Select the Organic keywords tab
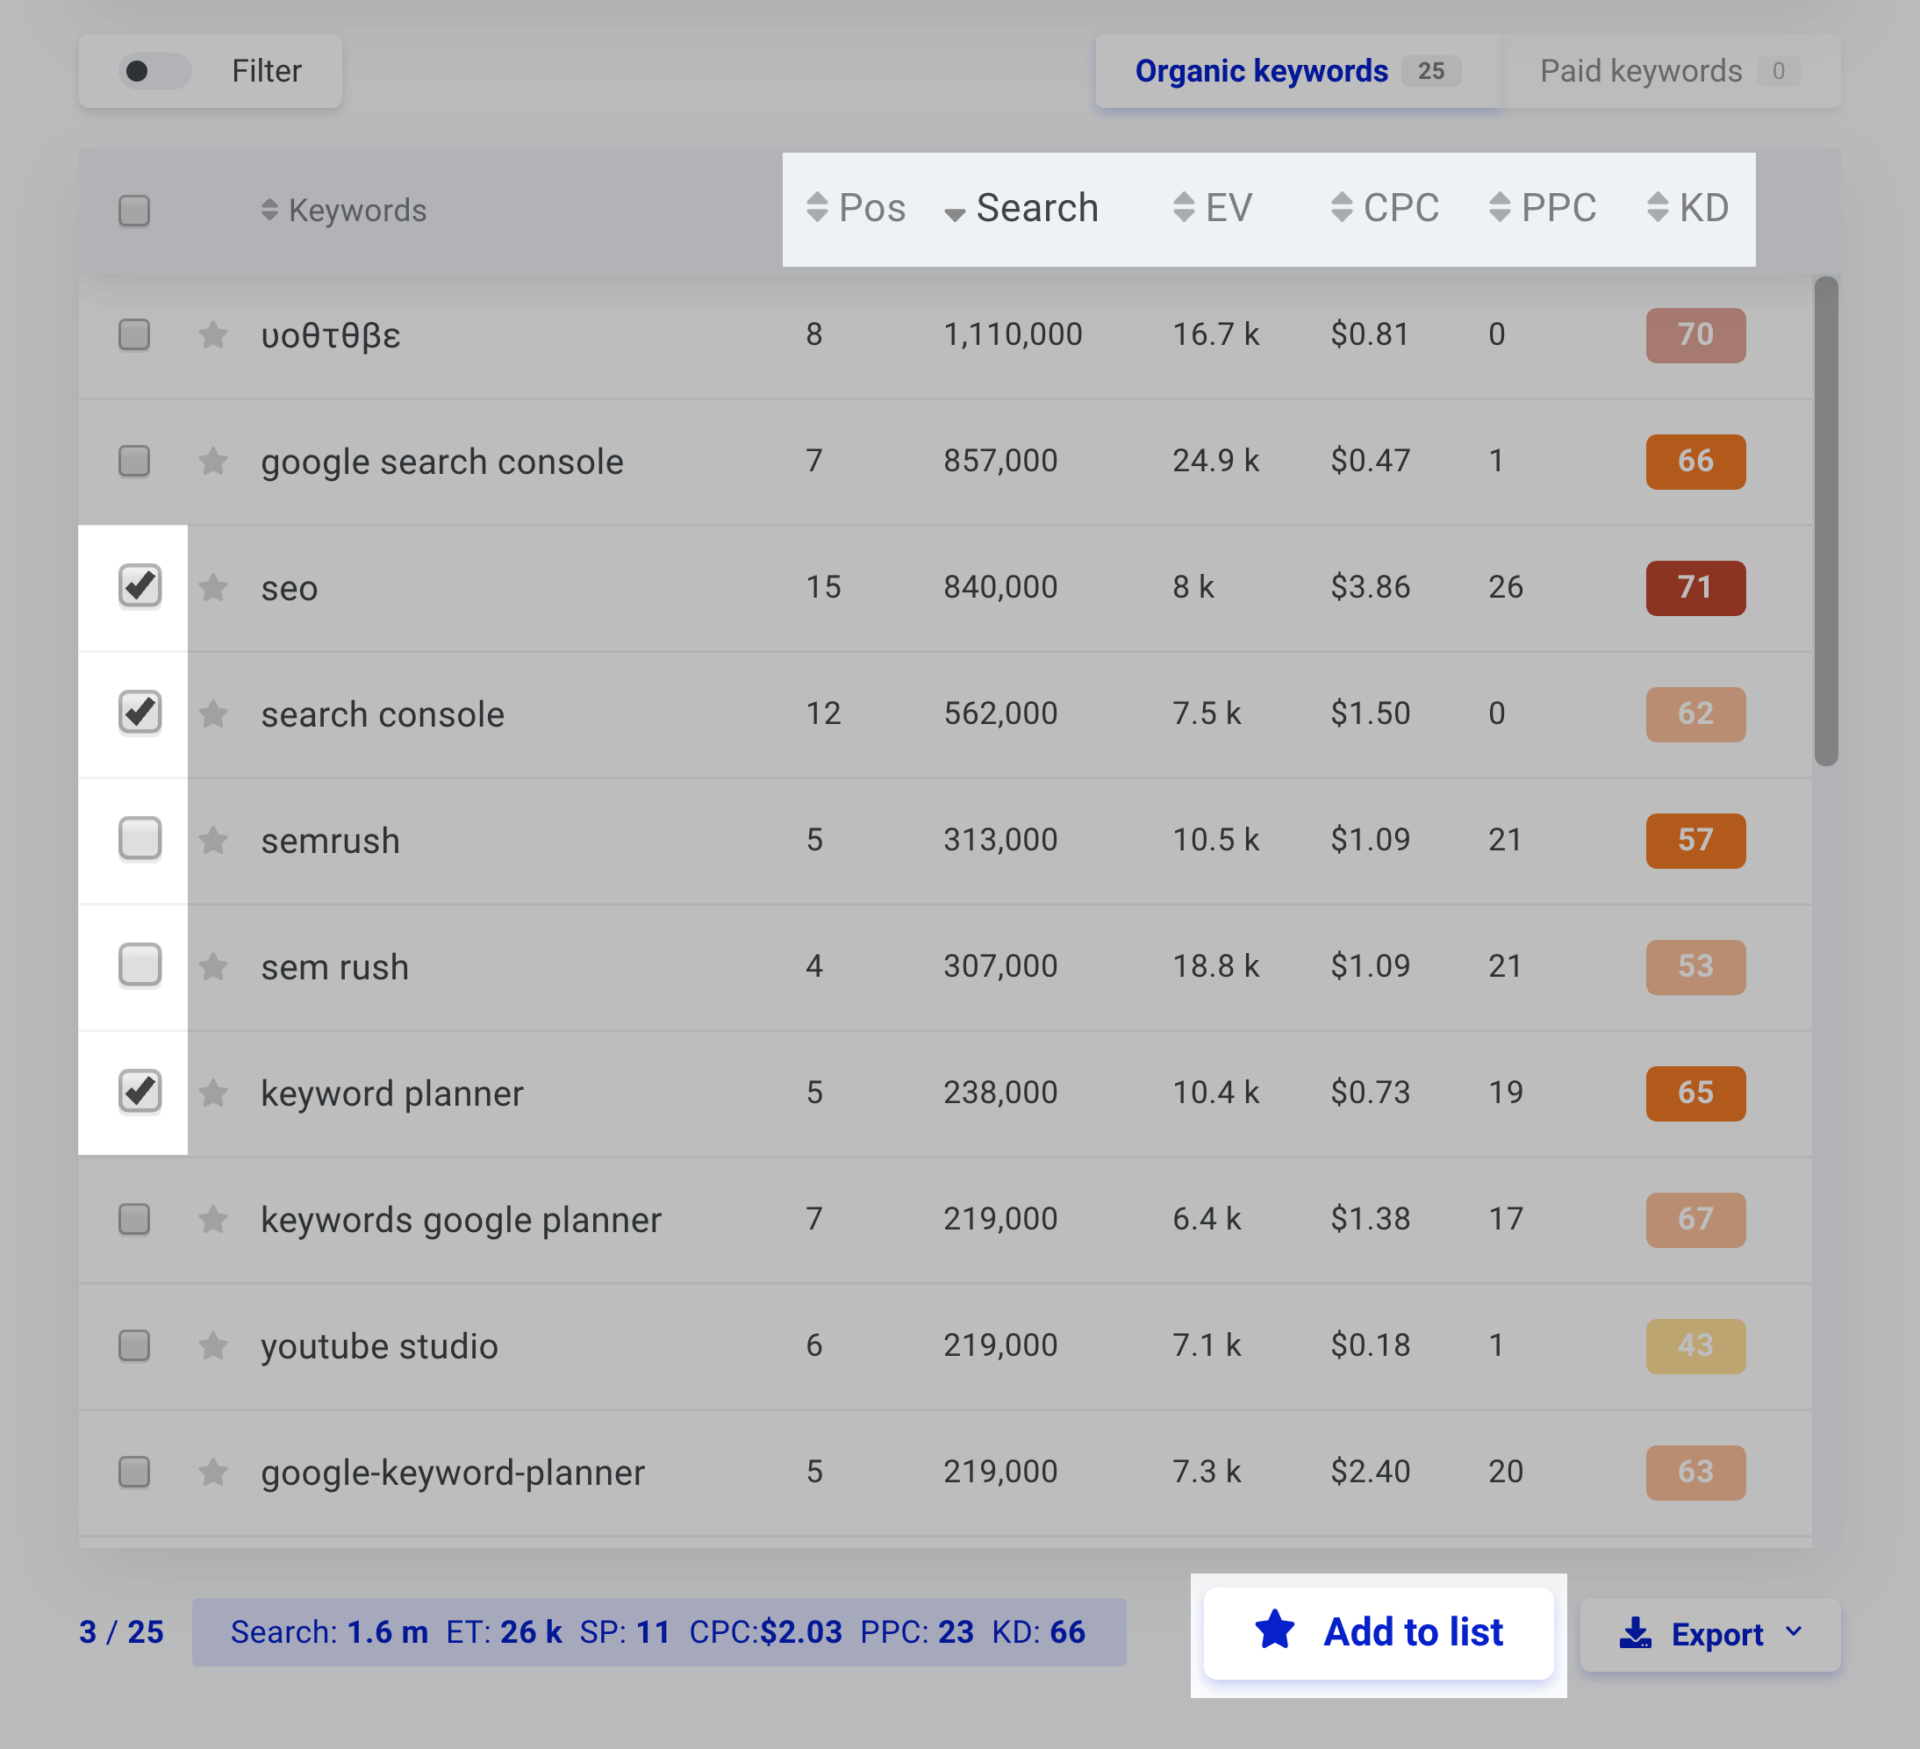 click(1261, 71)
